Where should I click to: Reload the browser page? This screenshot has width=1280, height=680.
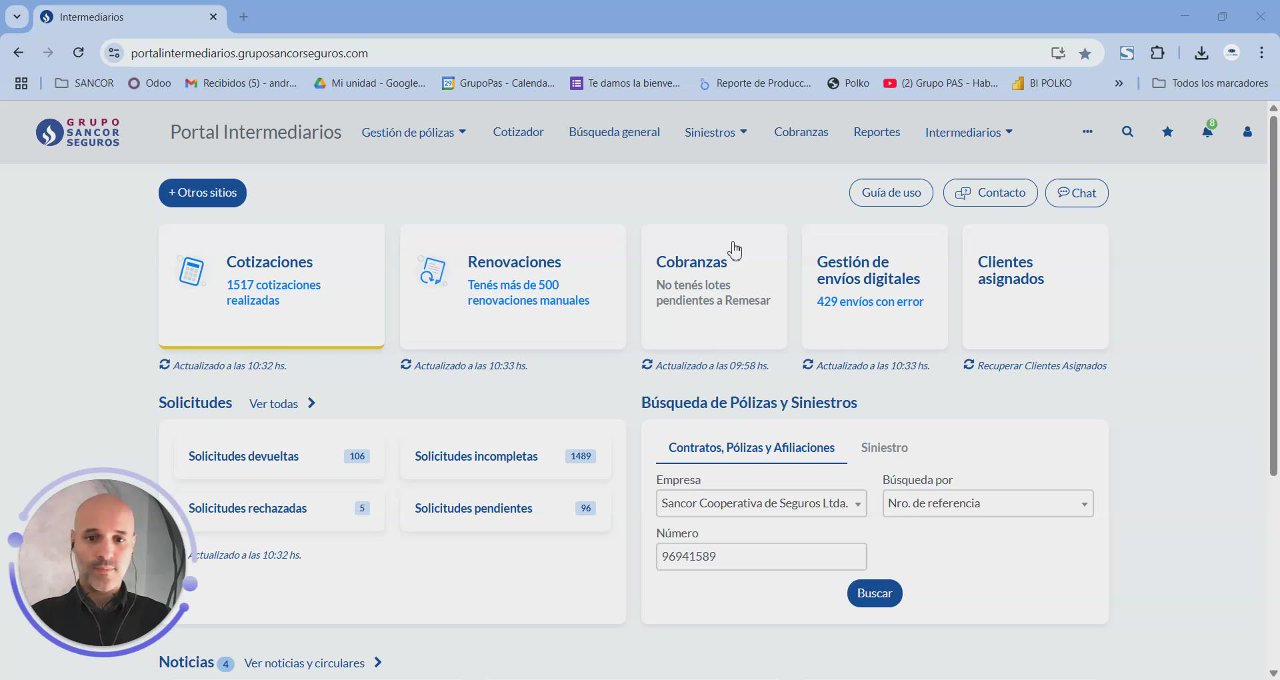(78, 53)
